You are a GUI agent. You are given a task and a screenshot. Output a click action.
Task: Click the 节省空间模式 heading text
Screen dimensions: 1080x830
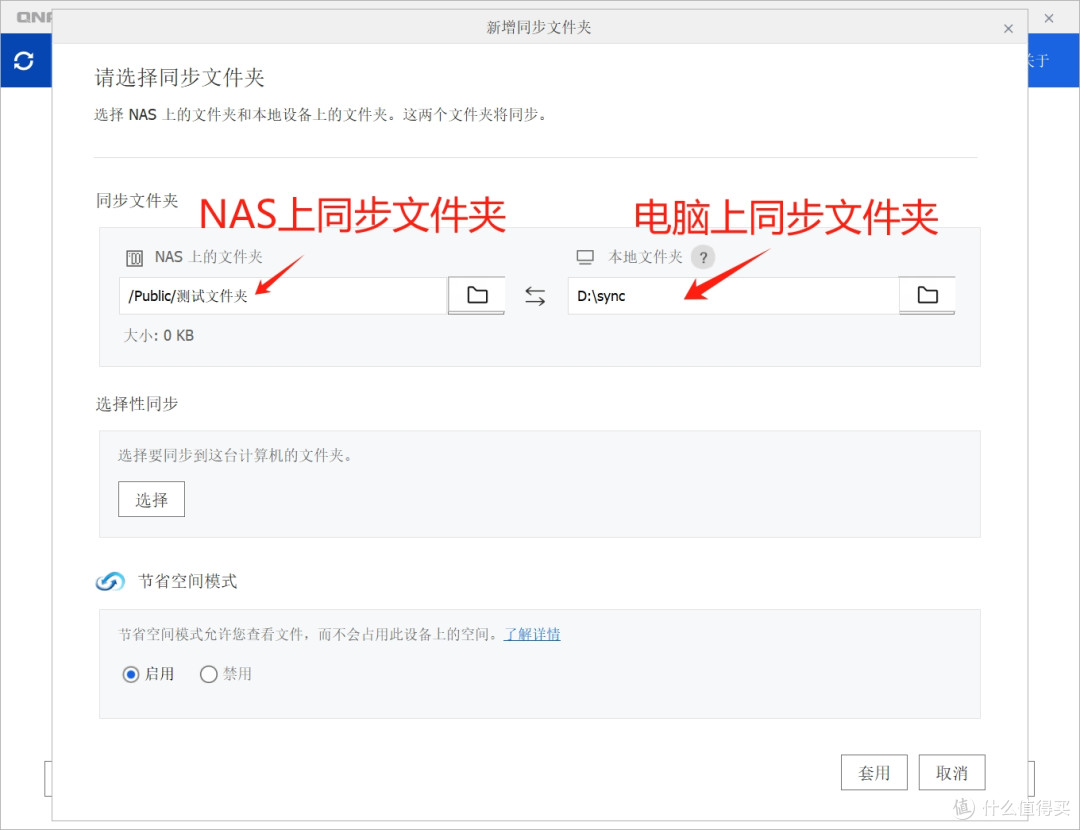pos(187,581)
